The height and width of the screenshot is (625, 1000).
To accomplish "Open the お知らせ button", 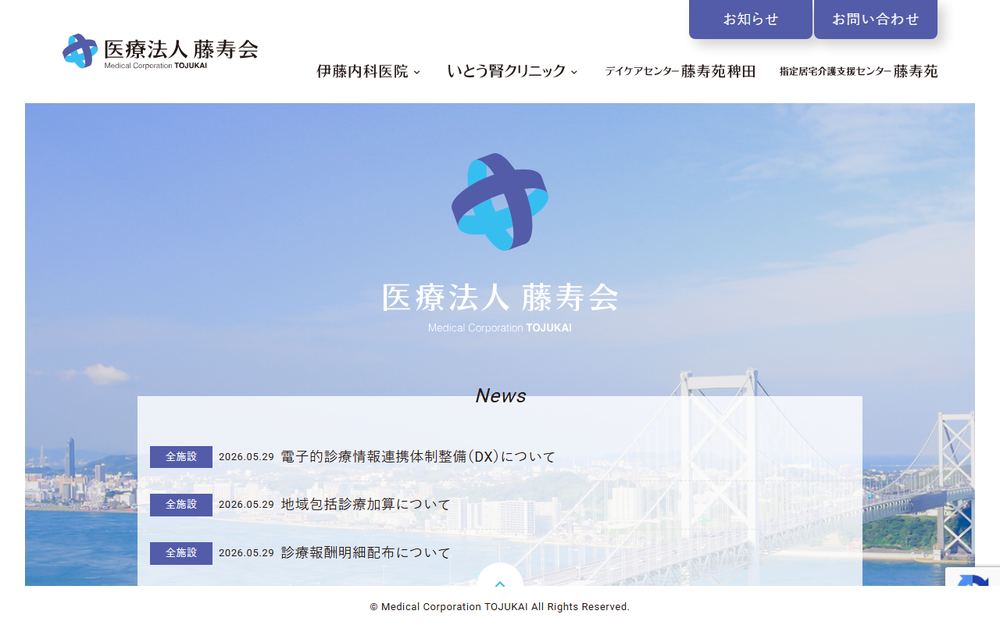I will pos(751,19).
